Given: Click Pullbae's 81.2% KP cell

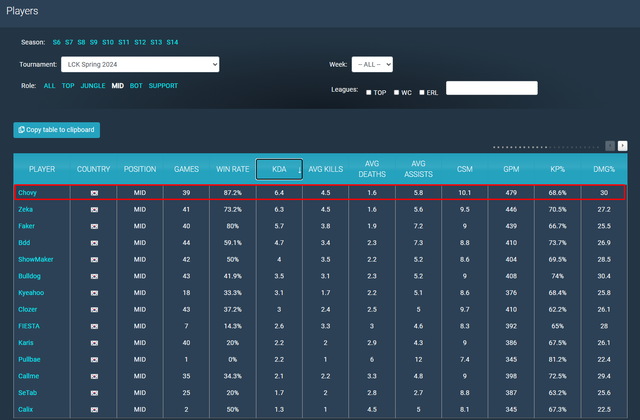Looking at the screenshot, I should [x=558, y=360].
